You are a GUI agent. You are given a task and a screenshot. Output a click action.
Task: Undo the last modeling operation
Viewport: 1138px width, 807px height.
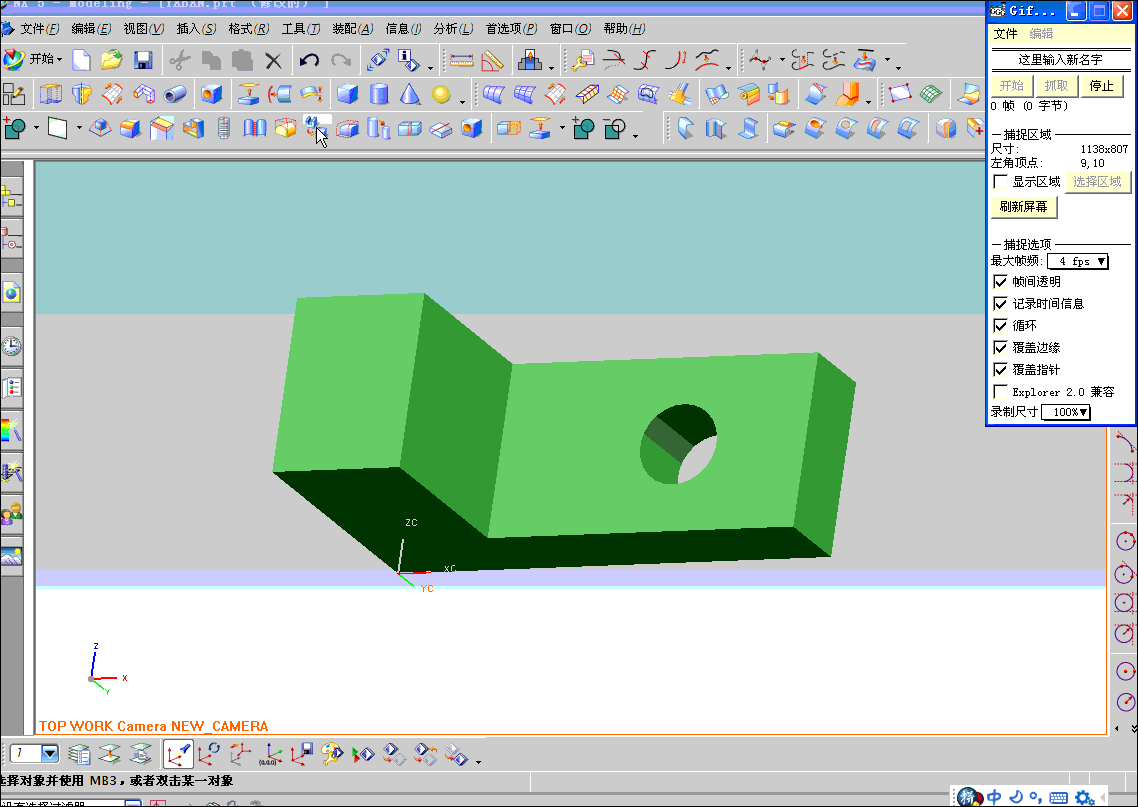pos(309,60)
